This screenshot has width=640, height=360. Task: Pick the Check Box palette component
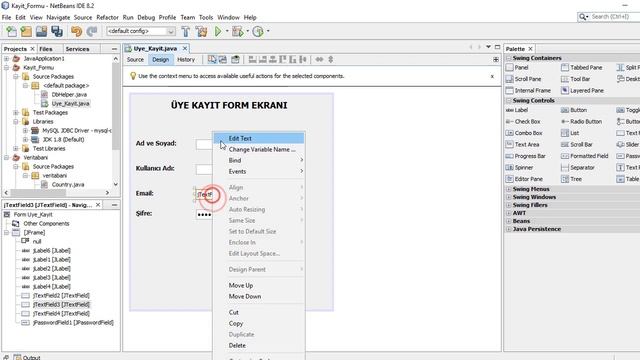[x=523, y=122]
